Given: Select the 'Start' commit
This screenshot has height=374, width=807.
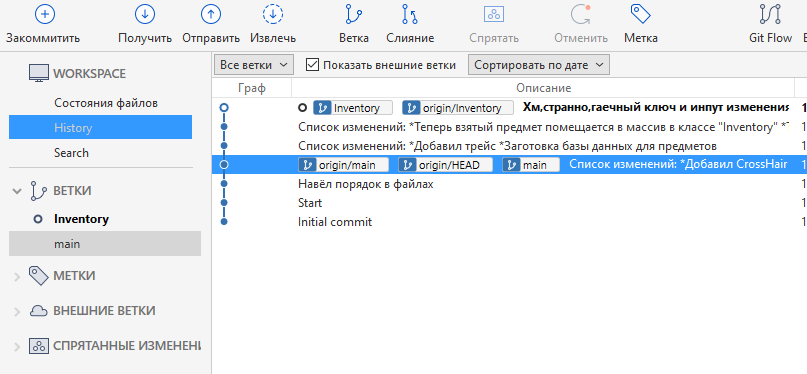Looking at the screenshot, I should 310,203.
